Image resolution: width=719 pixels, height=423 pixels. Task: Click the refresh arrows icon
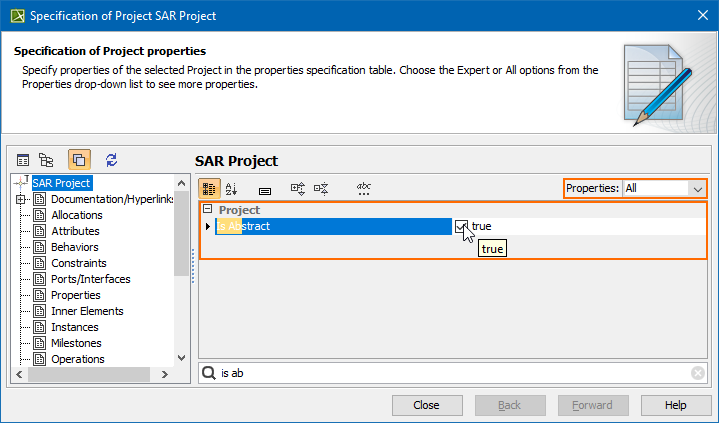click(x=111, y=160)
